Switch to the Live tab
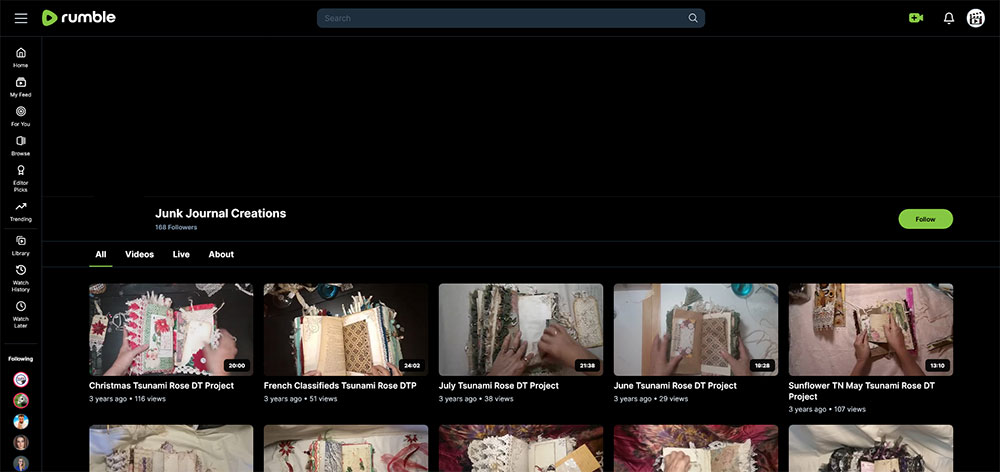1000x472 pixels. coord(181,254)
